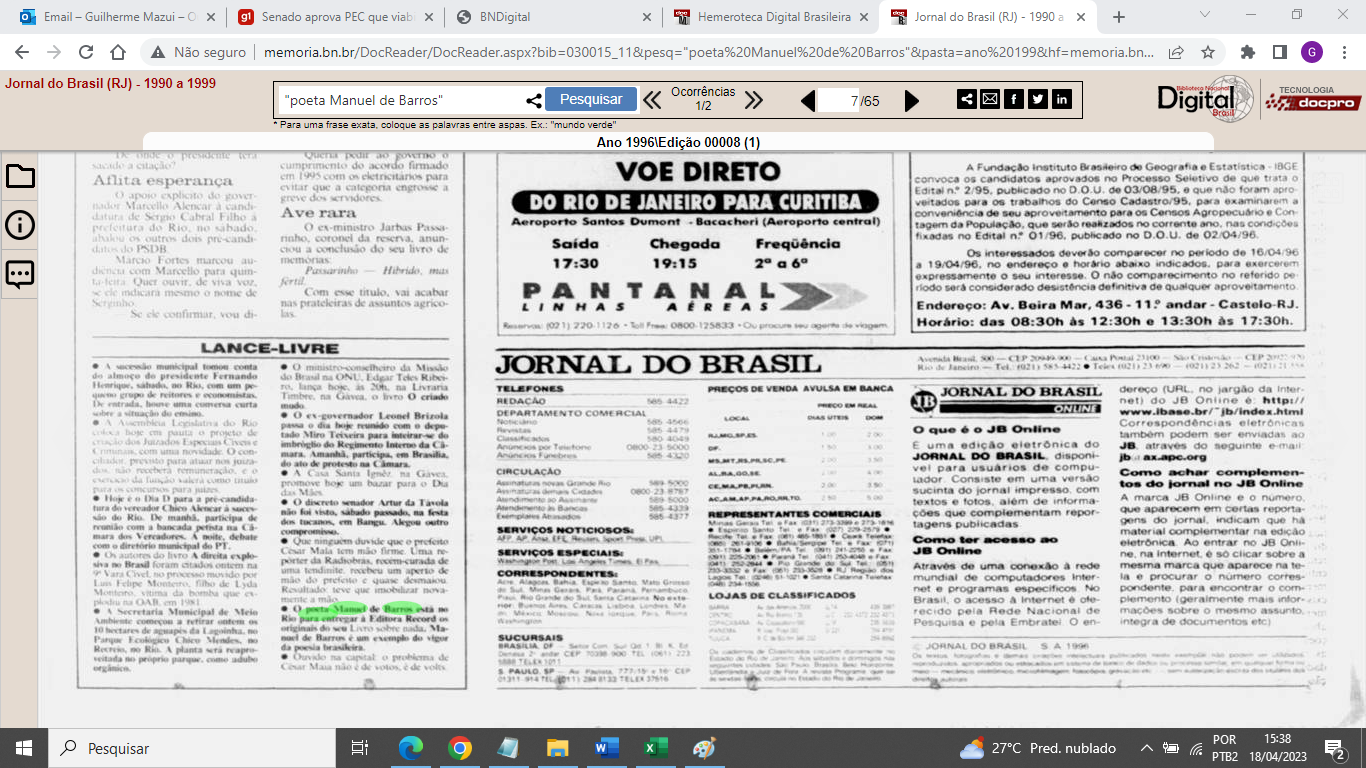Viewport: 1366px width, 768px height.
Task: Click the Pantanal Linhas Aéreas advertisement
Action: click(x=699, y=244)
